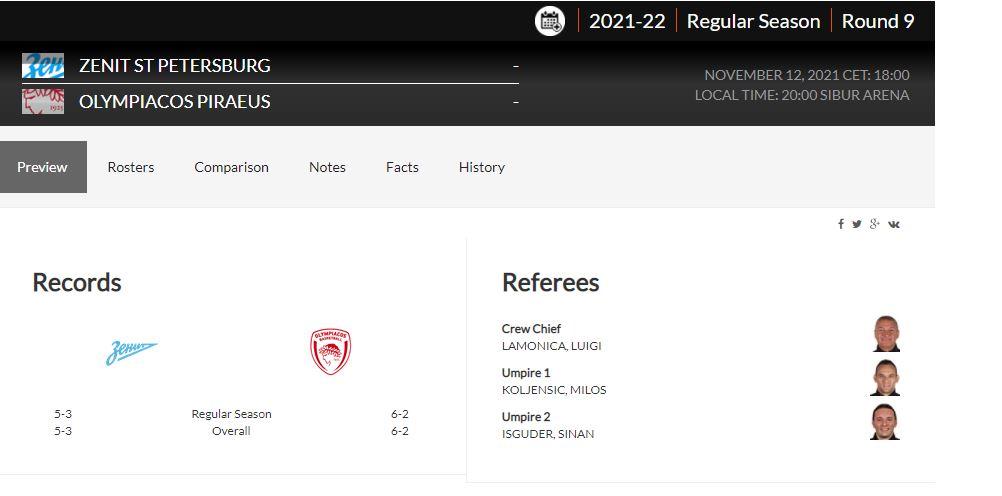Image resolution: width=1002 pixels, height=496 pixels.
Task: Click the Olympiacos crest under Records
Action: (330, 352)
